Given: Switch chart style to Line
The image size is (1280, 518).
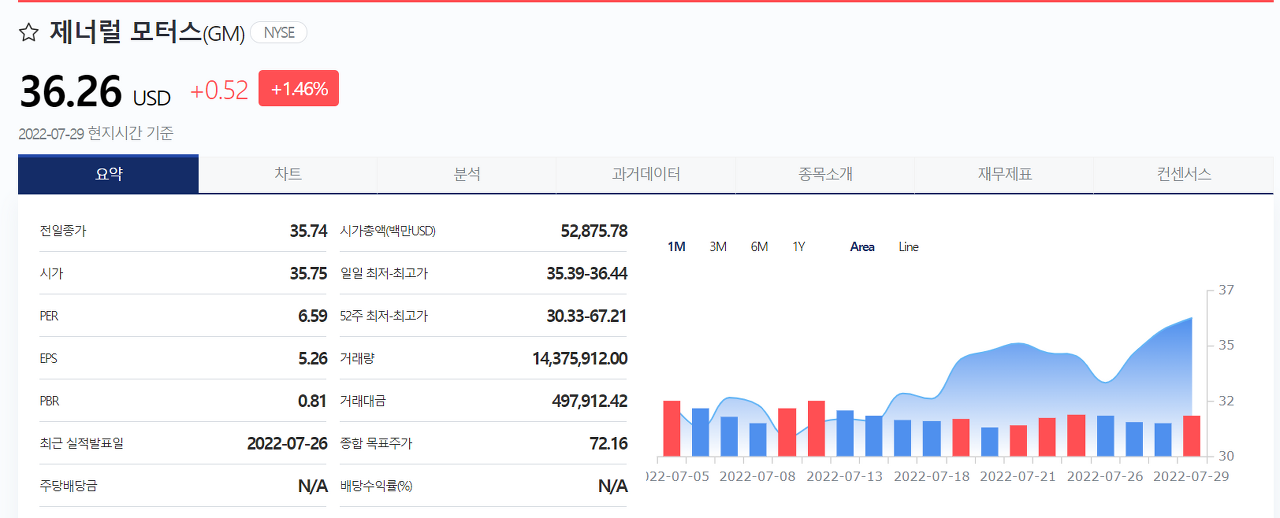Looking at the screenshot, I should point(908,247).
